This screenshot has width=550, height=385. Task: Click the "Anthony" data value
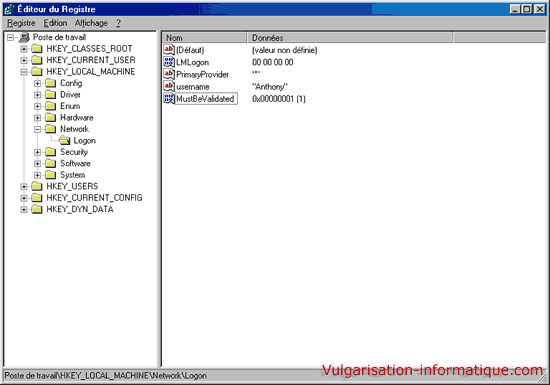[270, 87]
